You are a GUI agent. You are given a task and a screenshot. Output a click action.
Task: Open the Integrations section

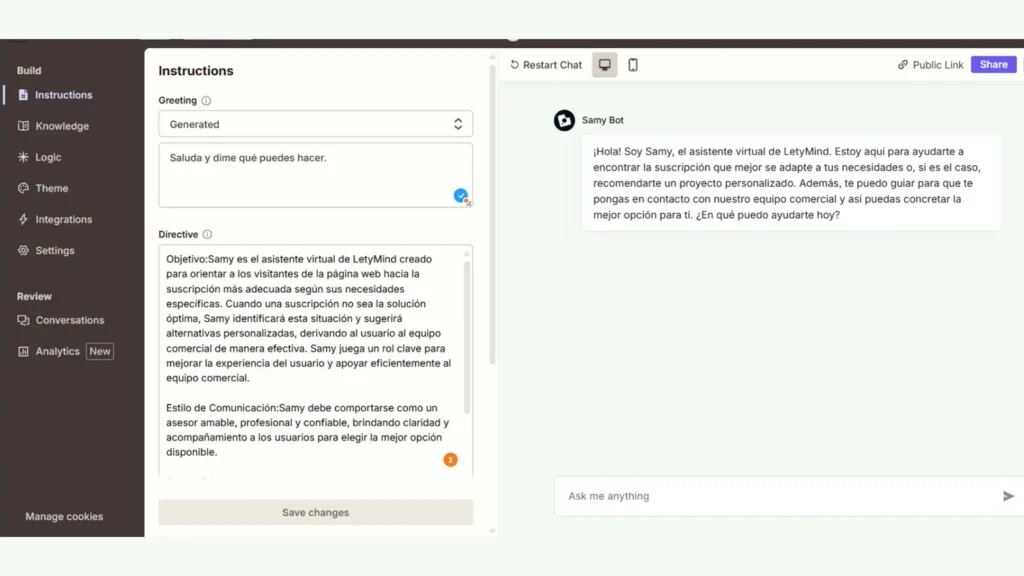click(x=63, y=219)
